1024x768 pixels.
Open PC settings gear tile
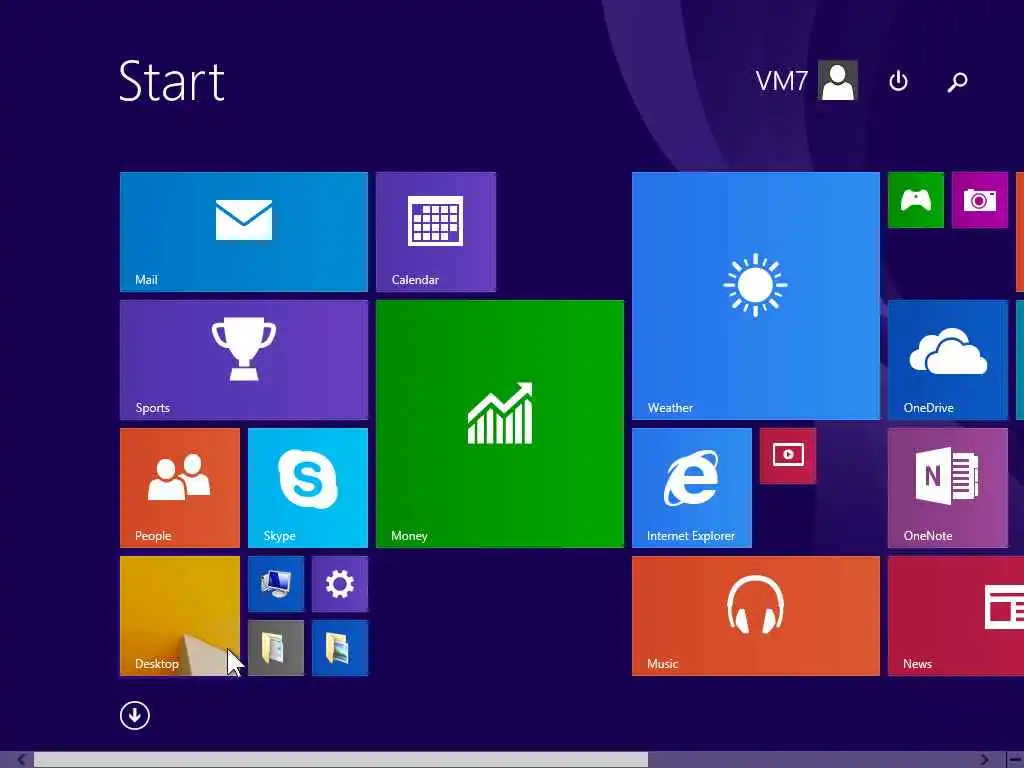pos(340,584)
